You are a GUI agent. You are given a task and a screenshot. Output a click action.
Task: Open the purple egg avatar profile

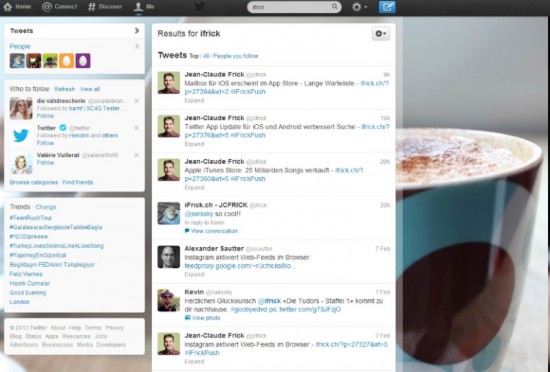click(83, 61)
